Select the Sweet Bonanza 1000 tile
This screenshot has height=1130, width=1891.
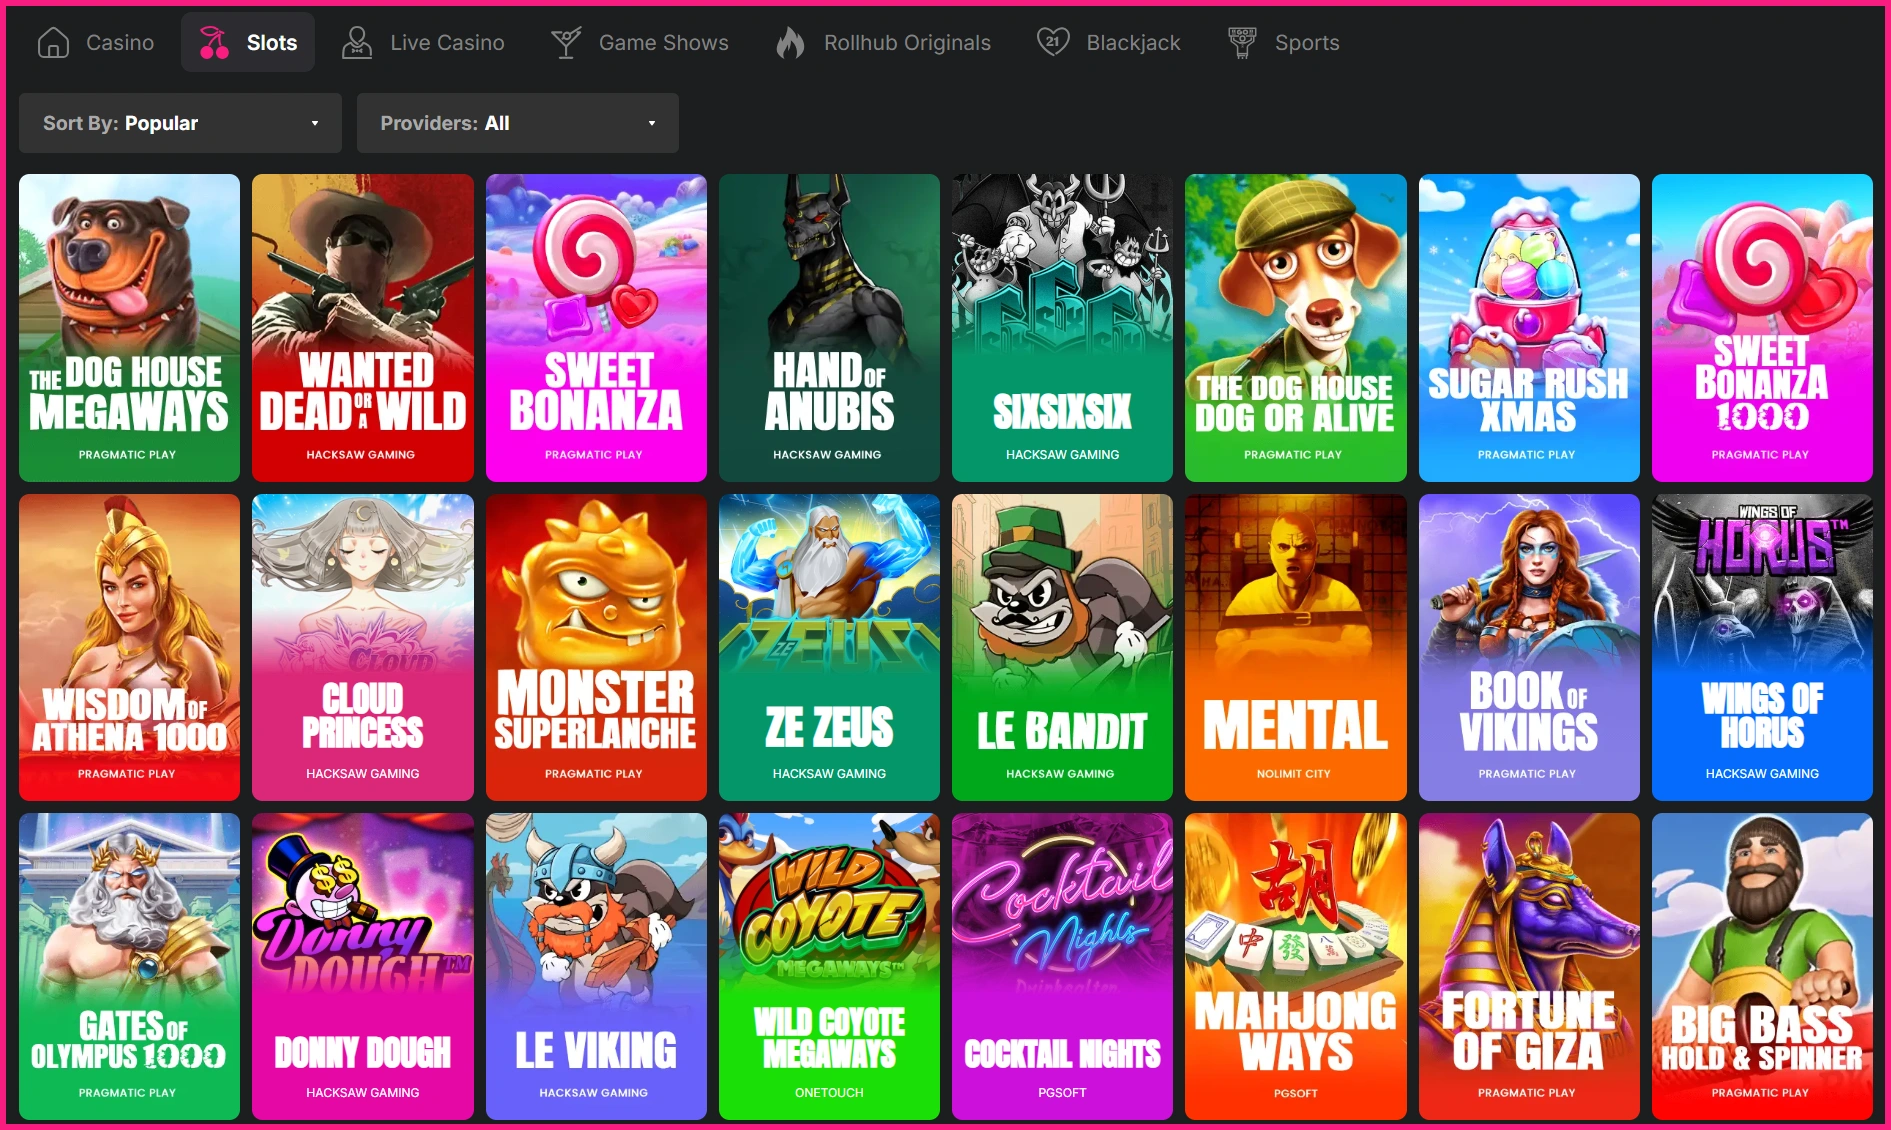(x=1762, y=328)
